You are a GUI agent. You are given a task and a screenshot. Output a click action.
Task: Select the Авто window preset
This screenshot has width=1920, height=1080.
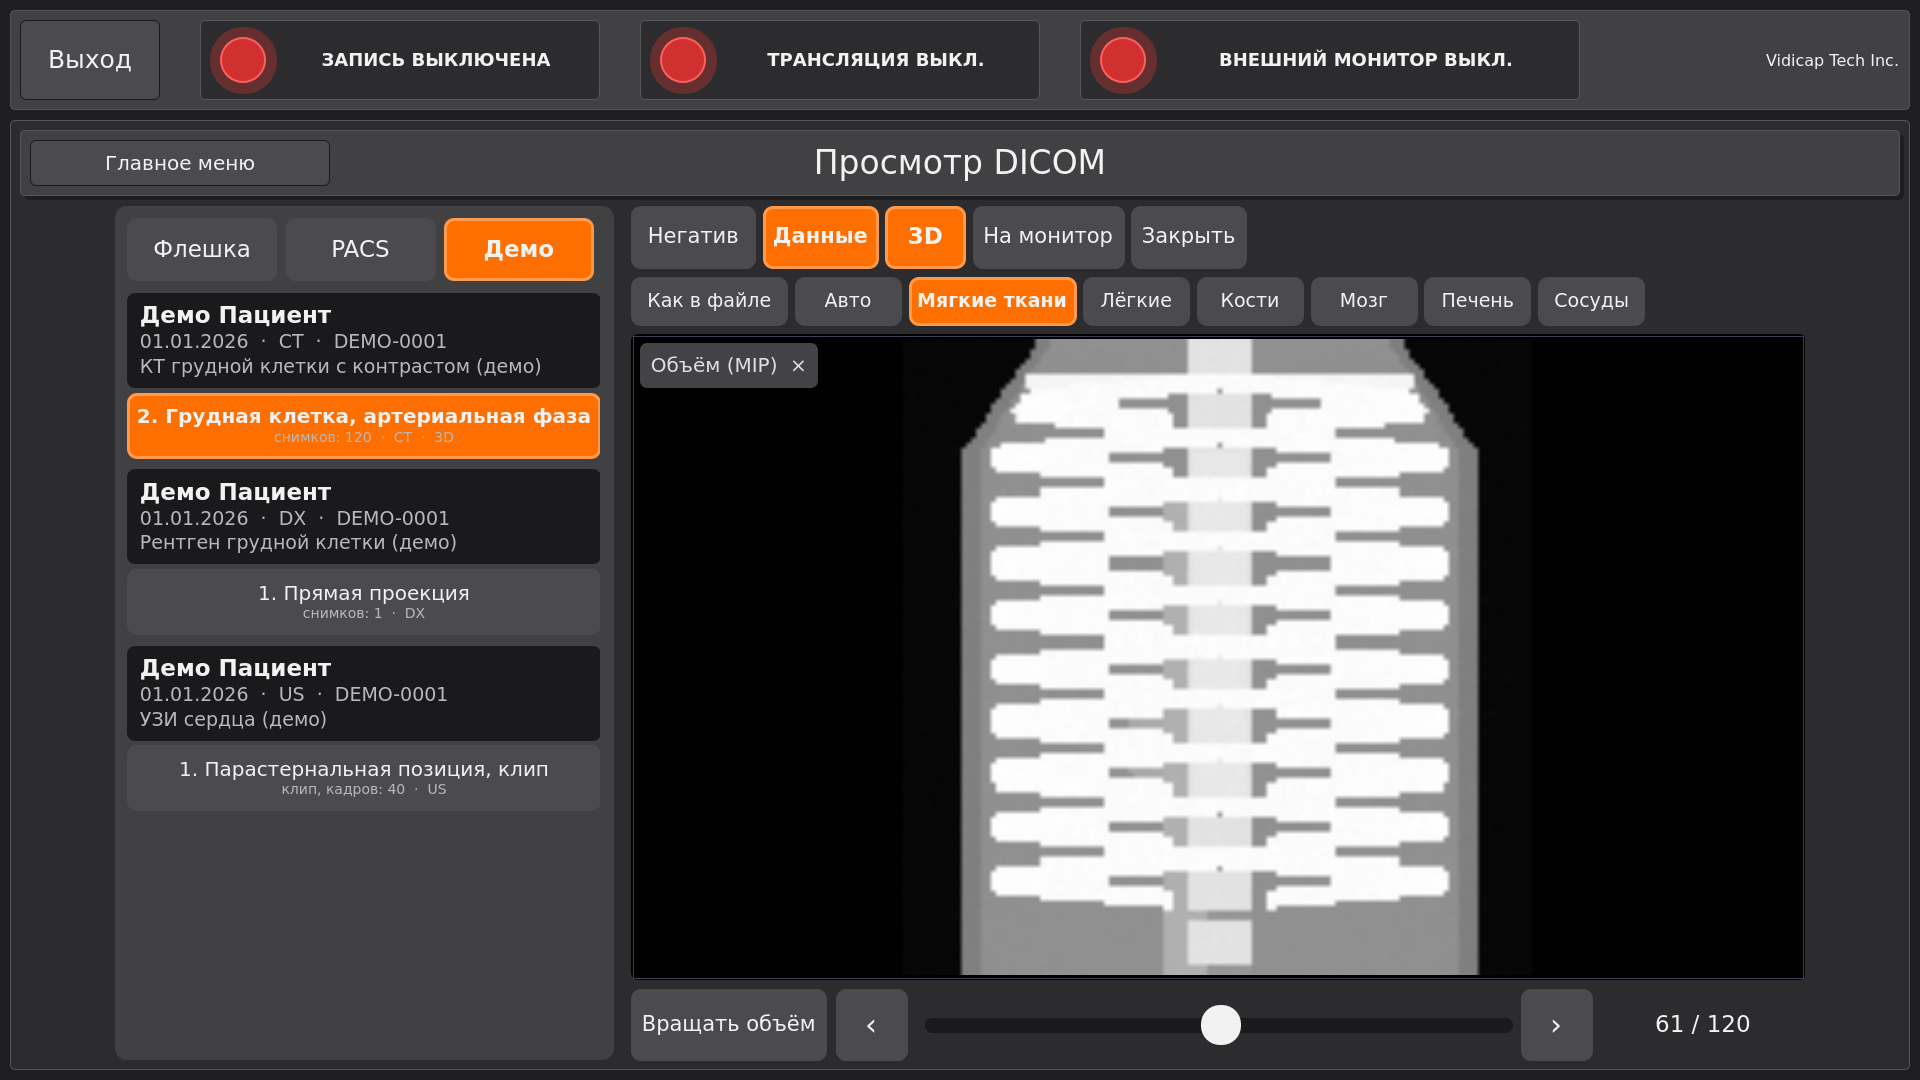848,301
